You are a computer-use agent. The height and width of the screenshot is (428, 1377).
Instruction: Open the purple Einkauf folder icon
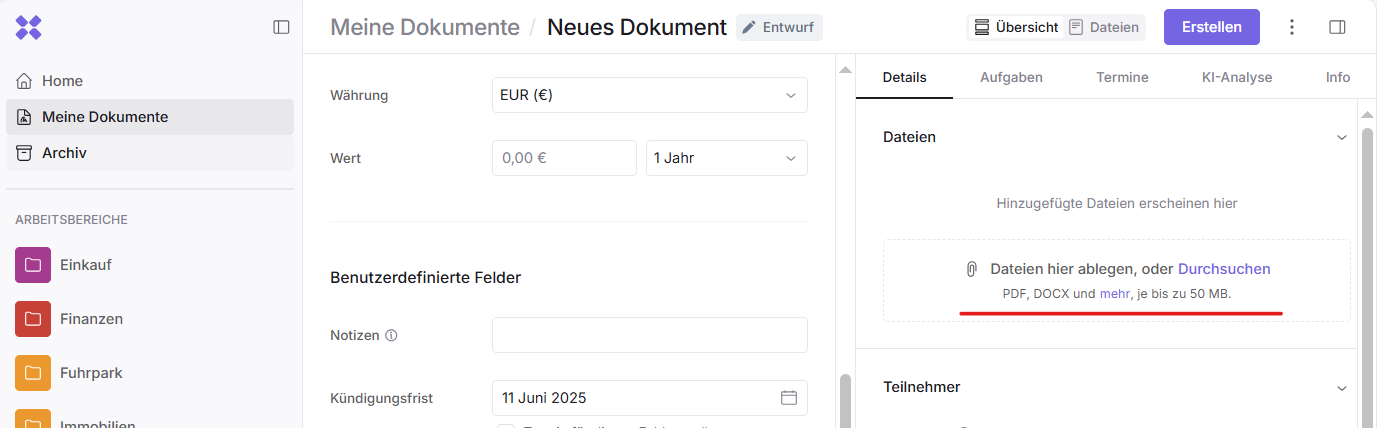[33, 265]
